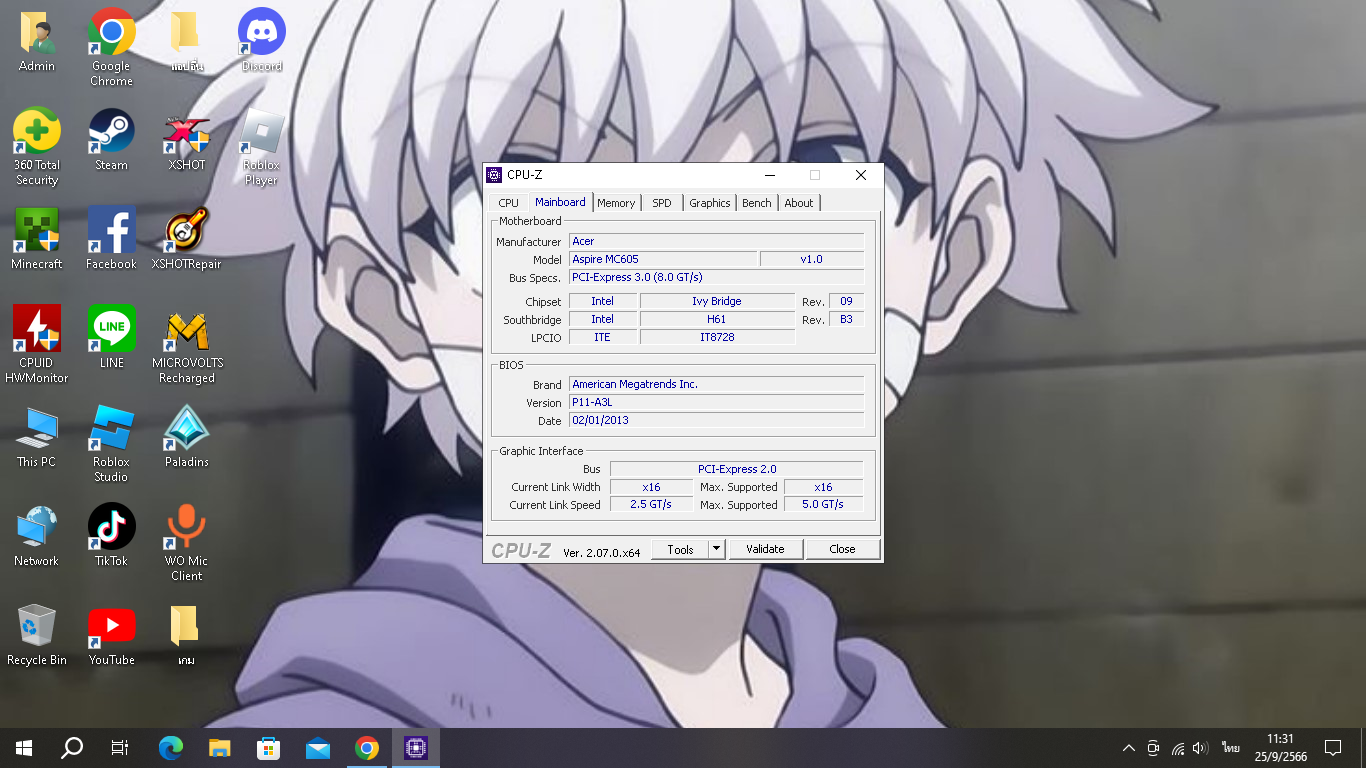1366x768 pixels.
Task: Open Roblox Studio
Action: [x=111, y=443]
